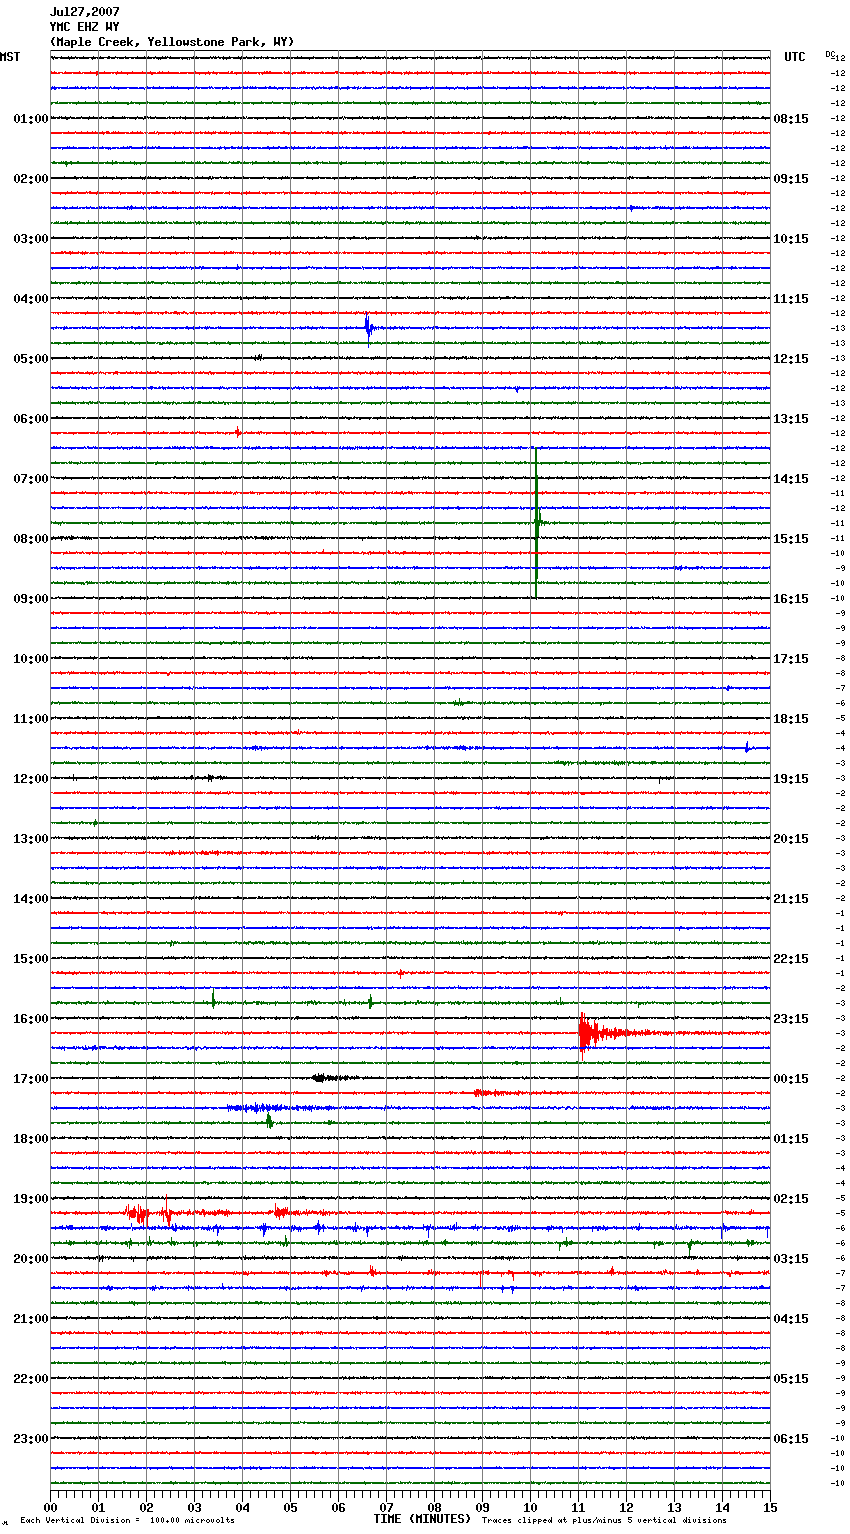Click the 19:15 UTC row label
Image resolution: width=850 pixels, height=1534 pixels.
(791, 779)
